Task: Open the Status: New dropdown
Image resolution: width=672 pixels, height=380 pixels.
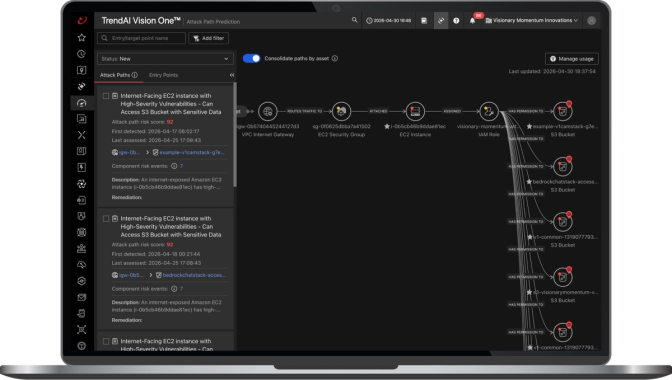Action: [x=165, y=59]
